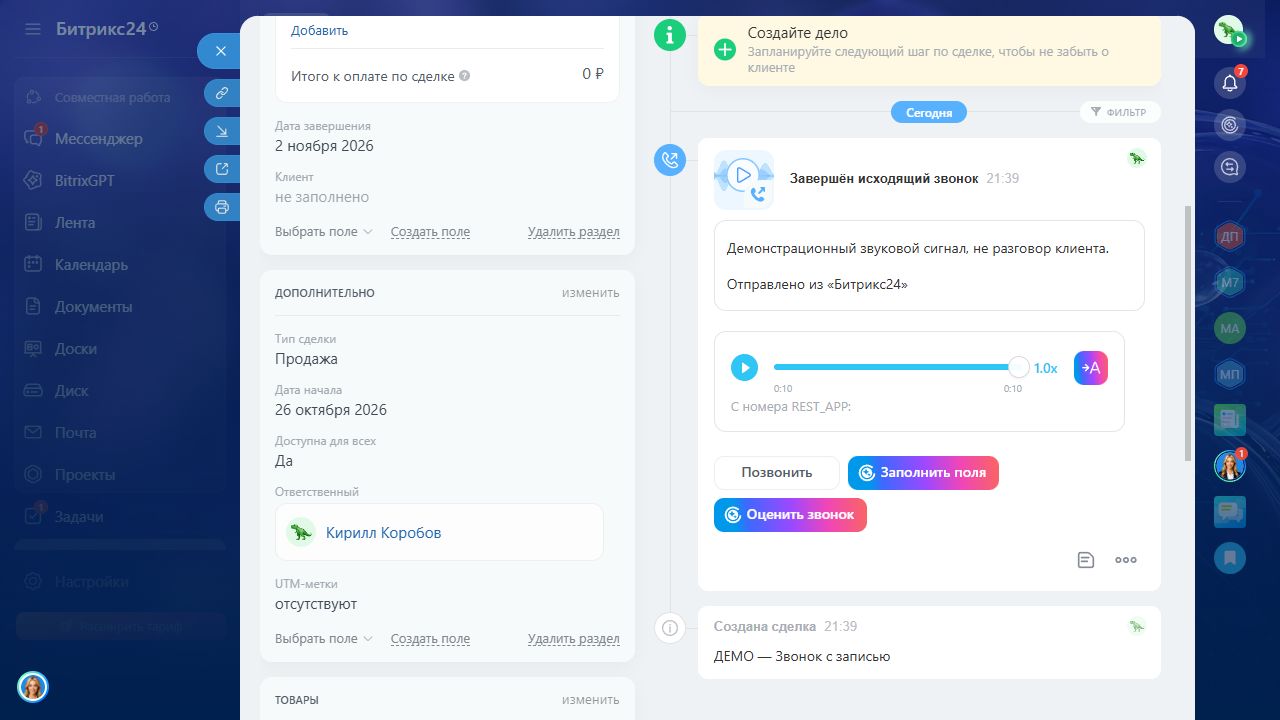This screenshot has height=720, width=1280.
Task: Play the call recording in the audio player
Action: 744,367
